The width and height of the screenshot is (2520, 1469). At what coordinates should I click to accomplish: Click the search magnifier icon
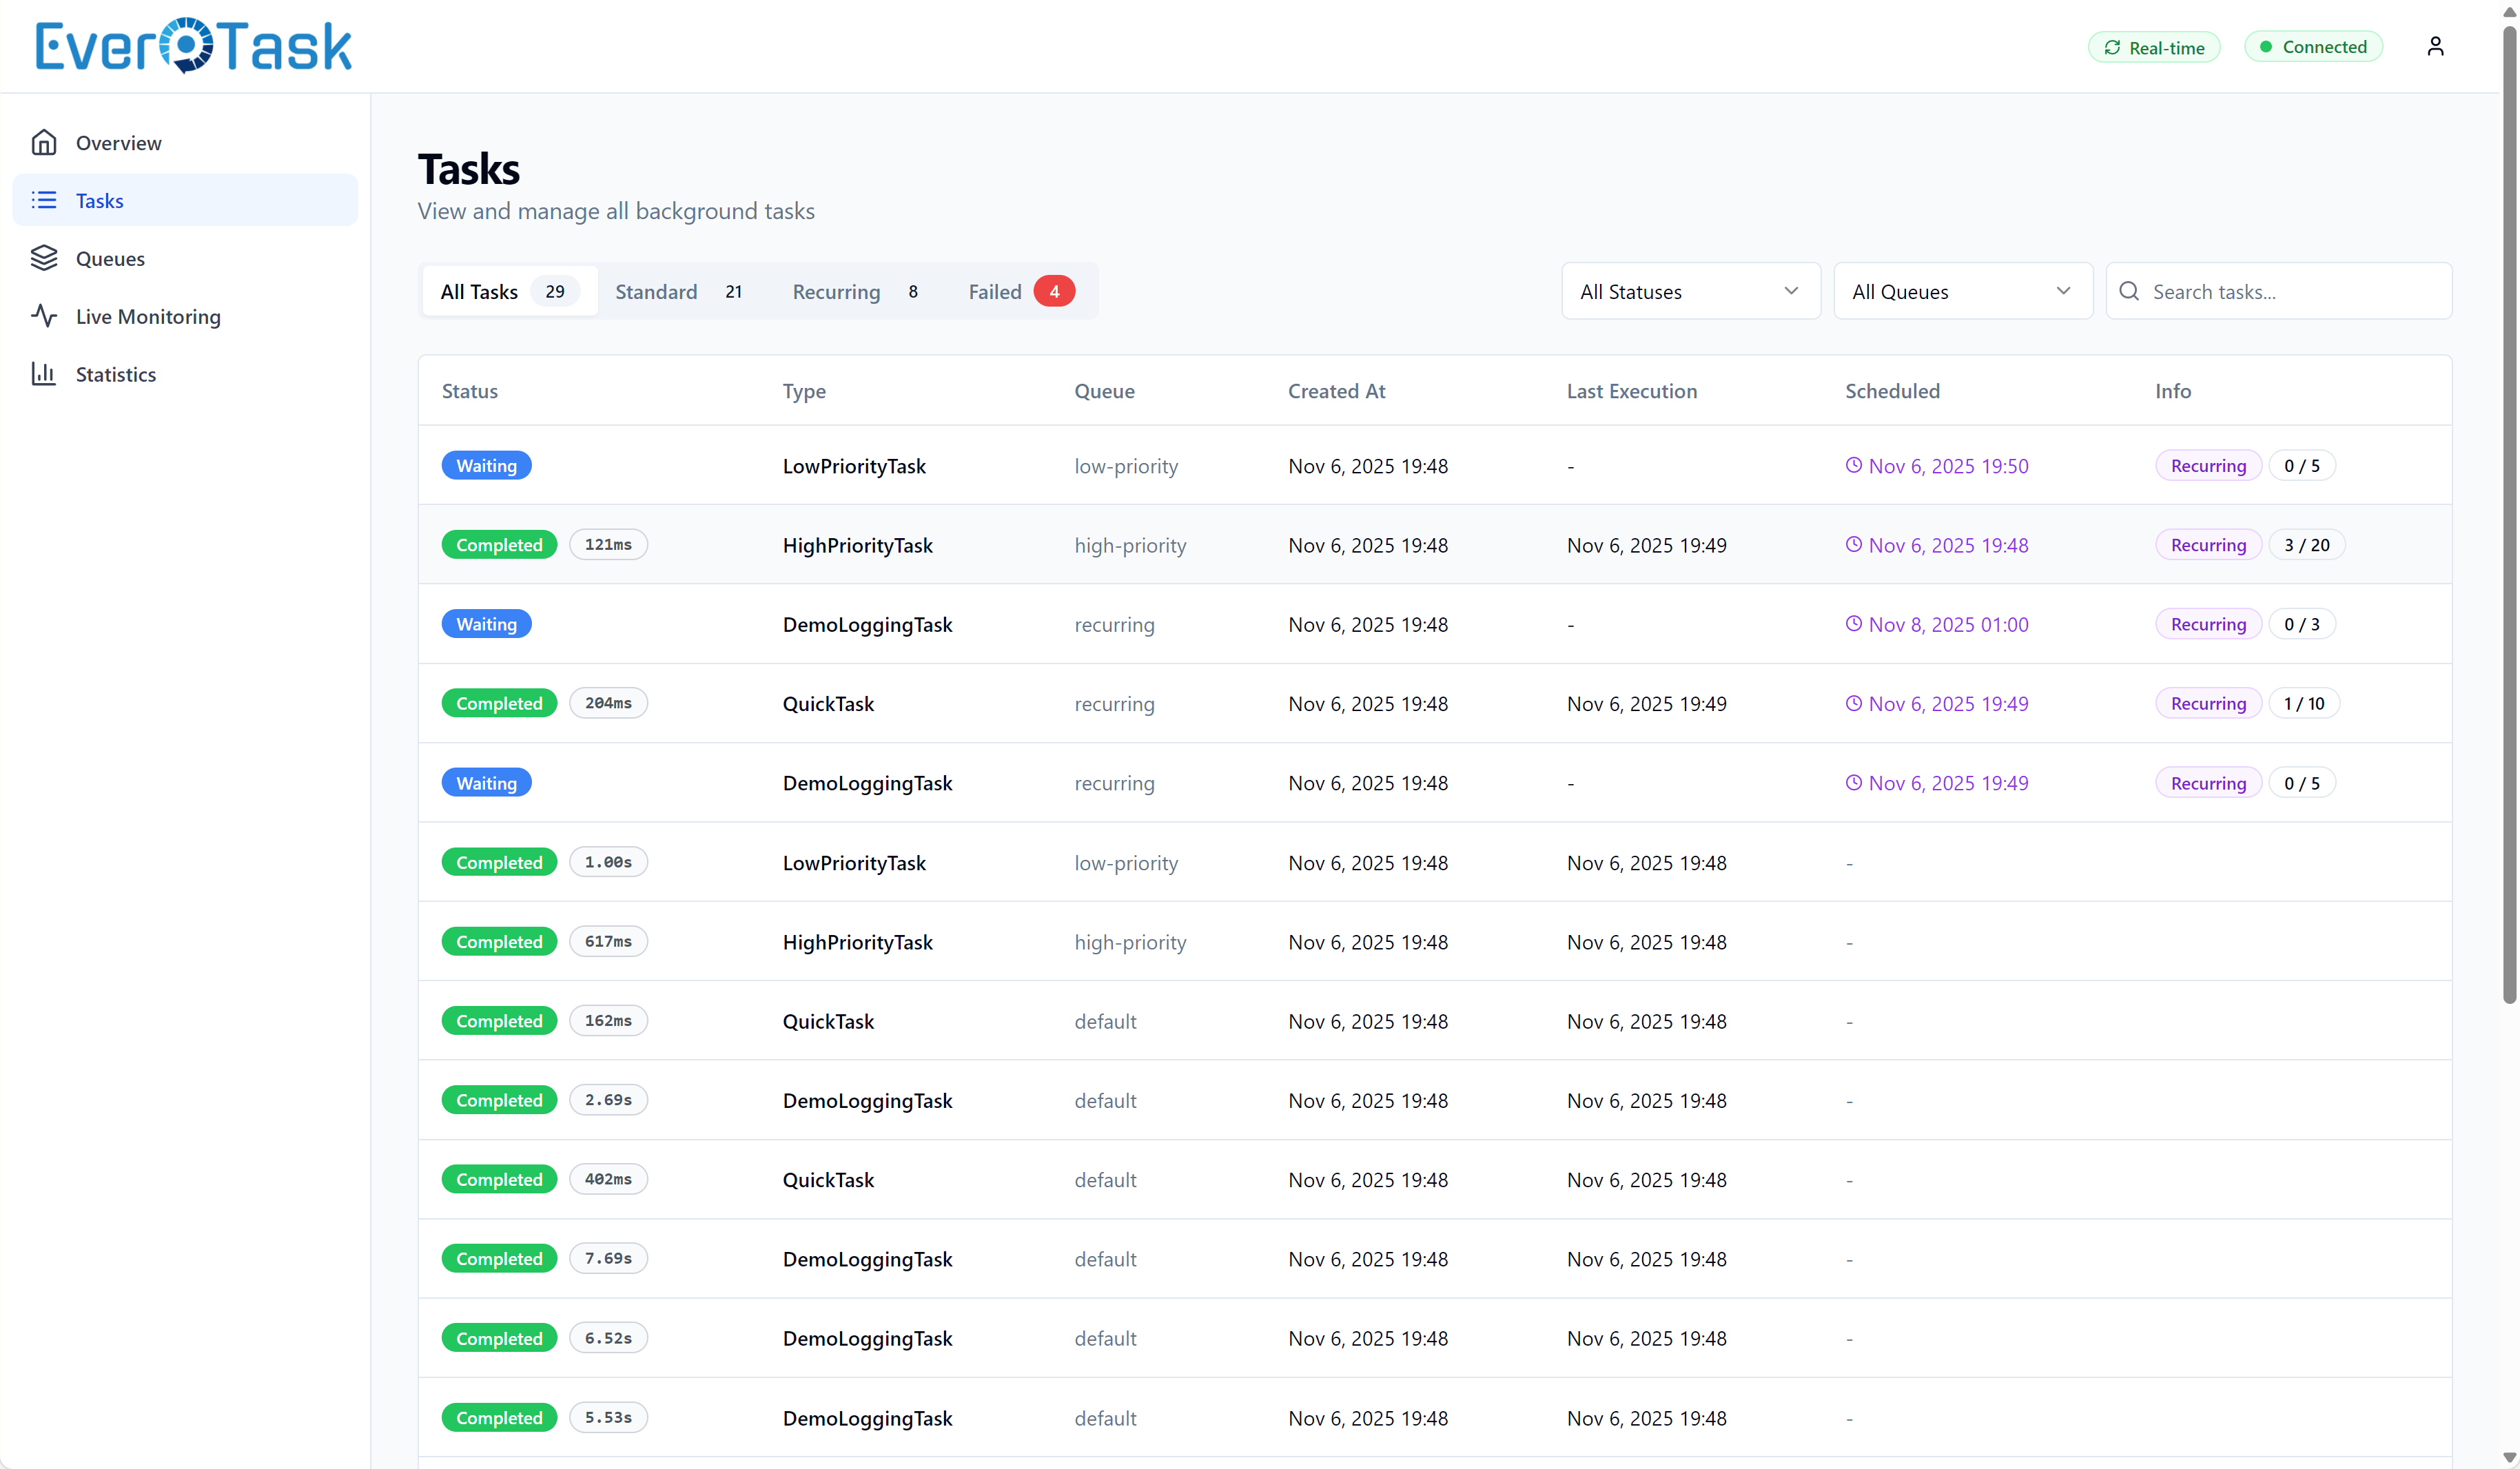tap(2129, 291)
